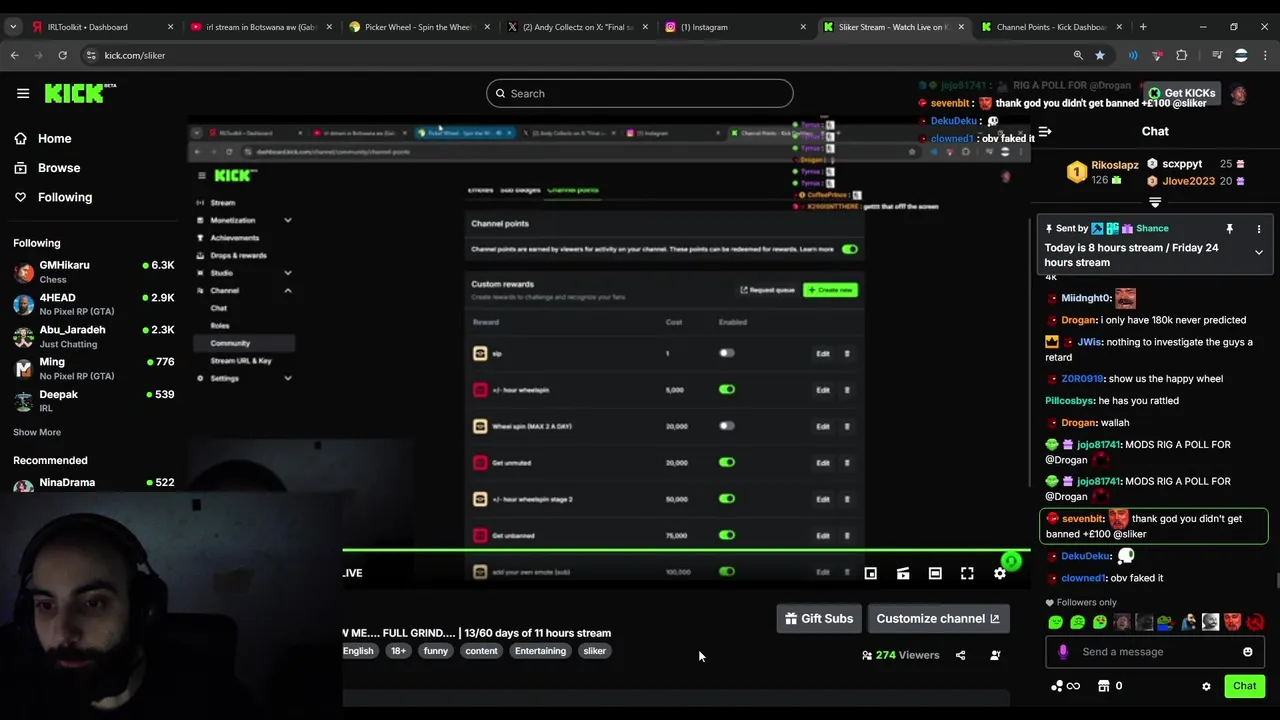Click the Get KICKs button

point(1181,93)
